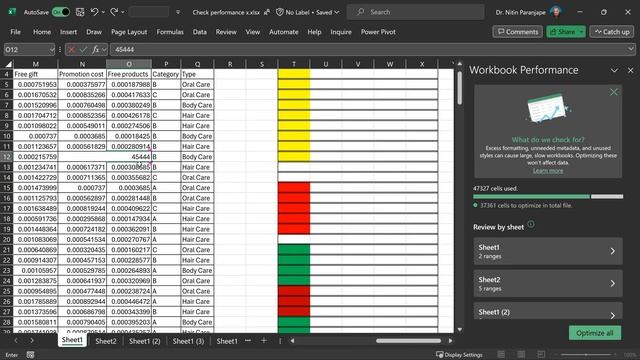Select column T header

point(294,64)
